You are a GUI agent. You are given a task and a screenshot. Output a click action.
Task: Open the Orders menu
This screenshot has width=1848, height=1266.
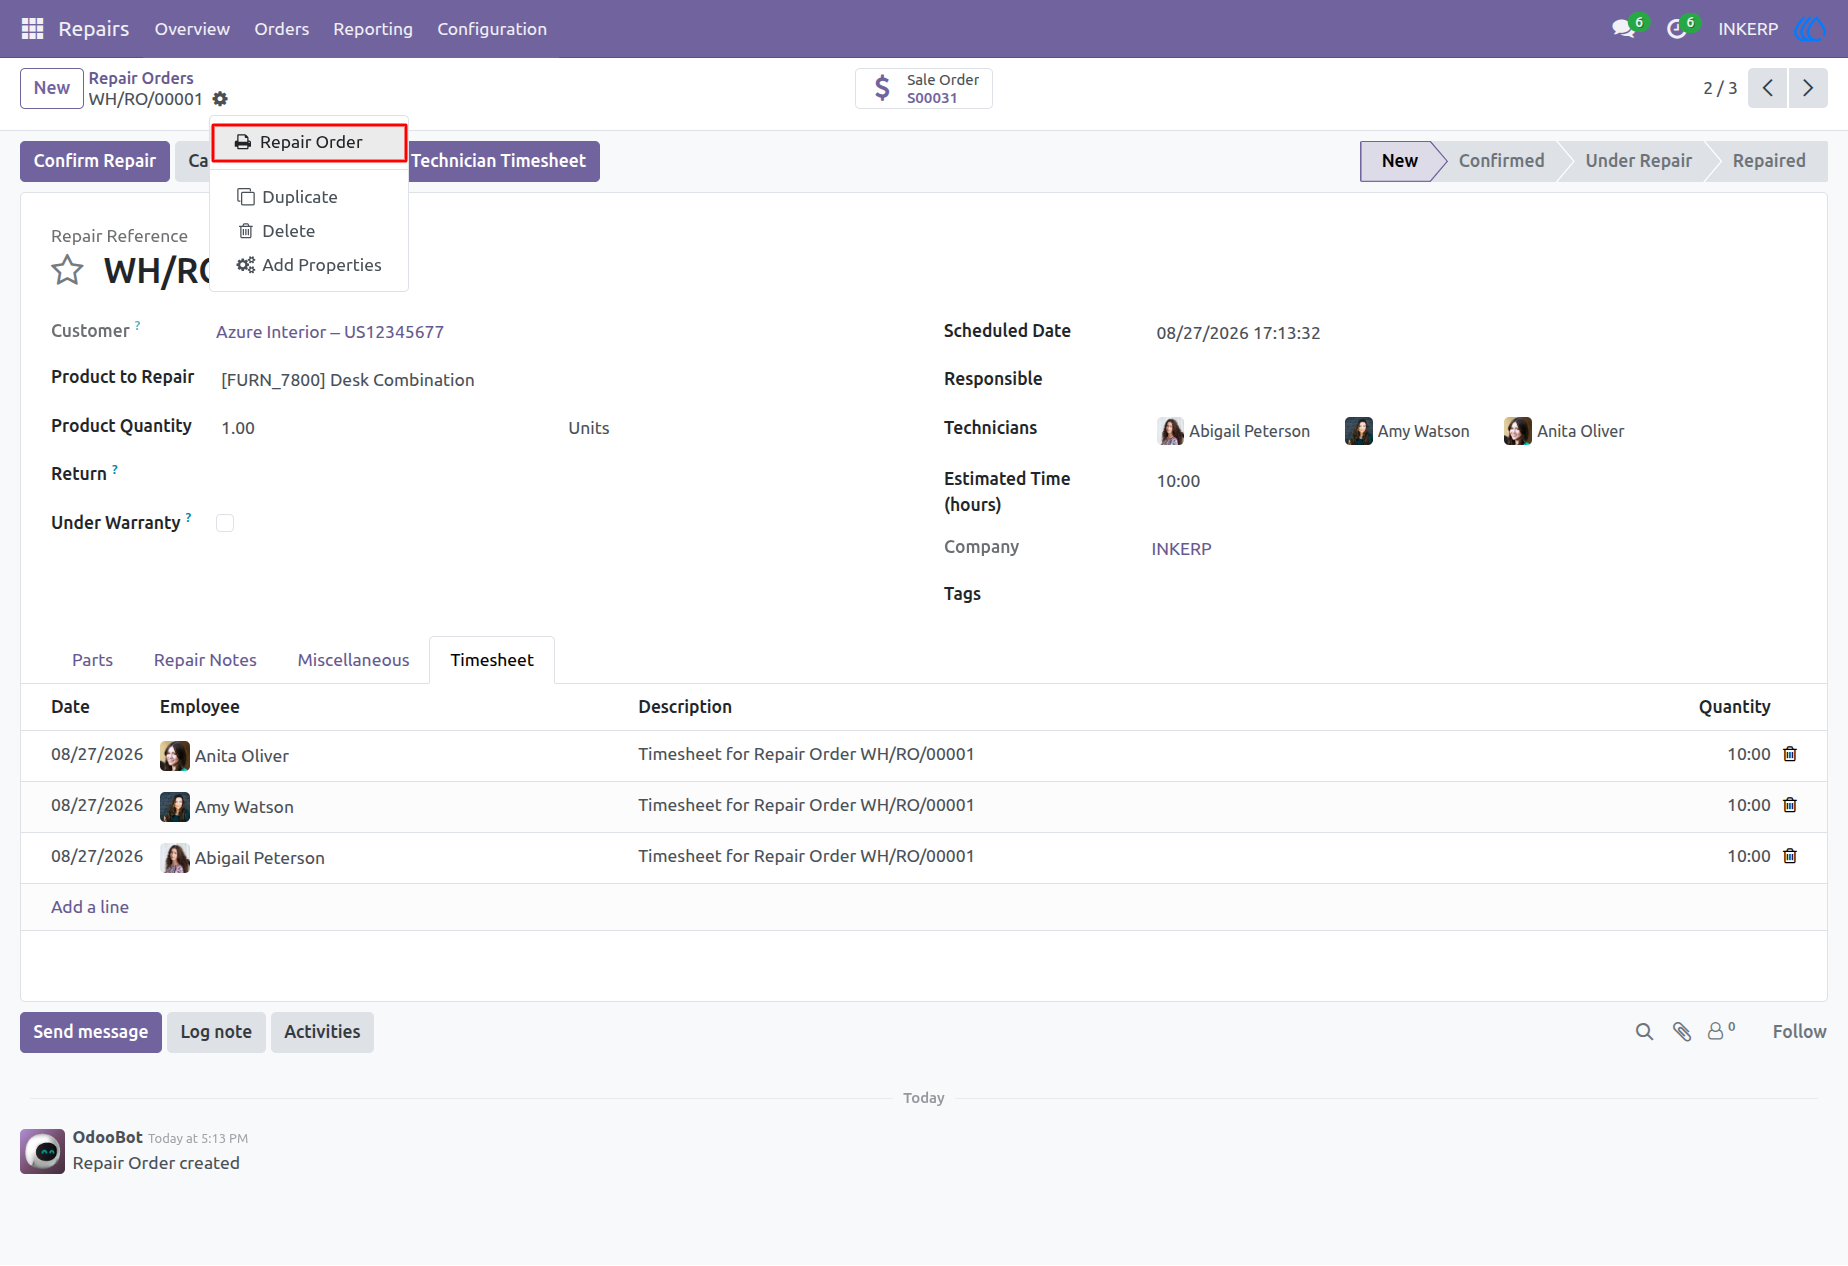[x=282, y=29]
